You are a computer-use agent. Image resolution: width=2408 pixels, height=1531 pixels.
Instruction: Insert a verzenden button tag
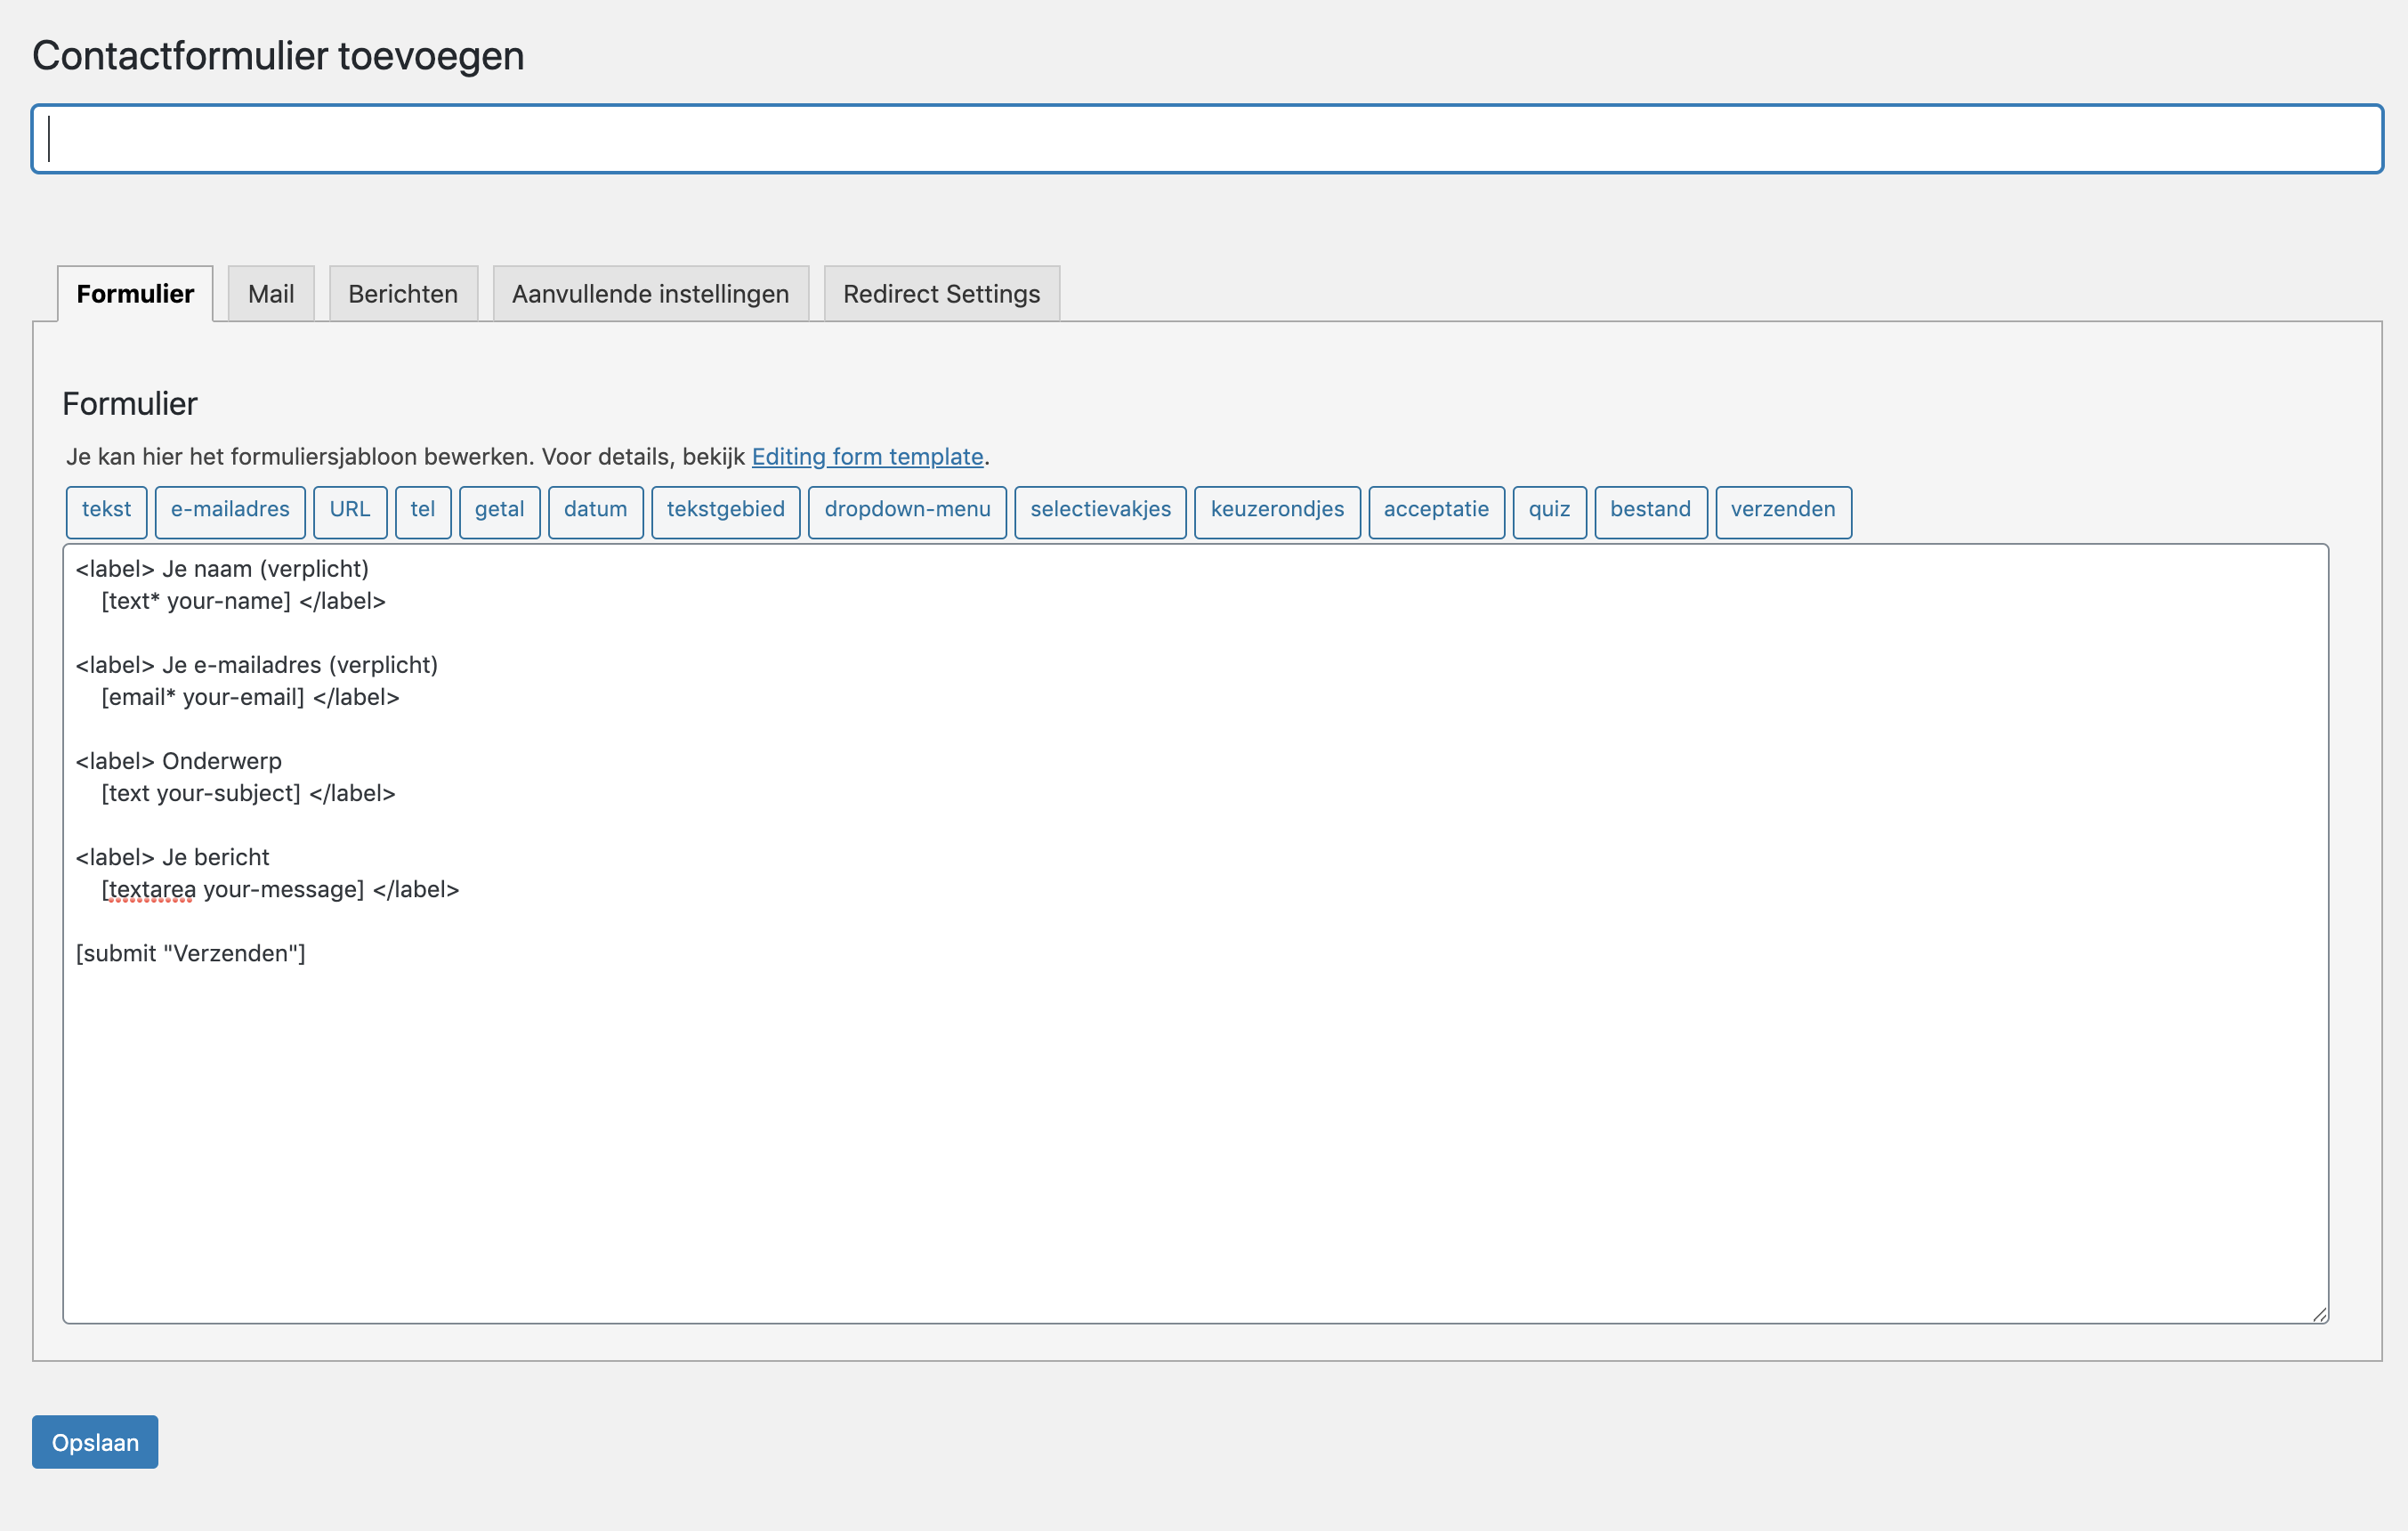pos(1784,510)
